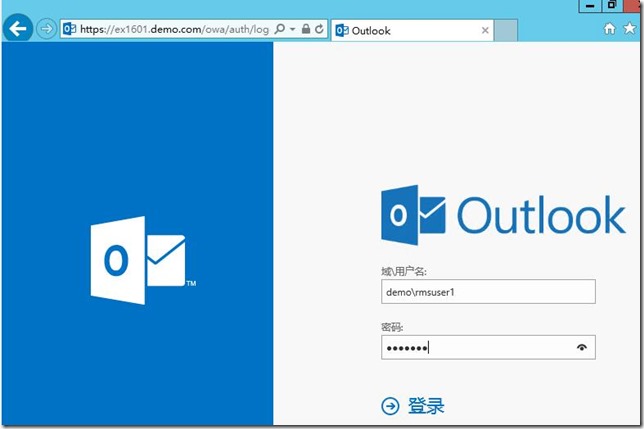644x429 pixels.
Task: Open a new blank tab
Action: point(506,30)
